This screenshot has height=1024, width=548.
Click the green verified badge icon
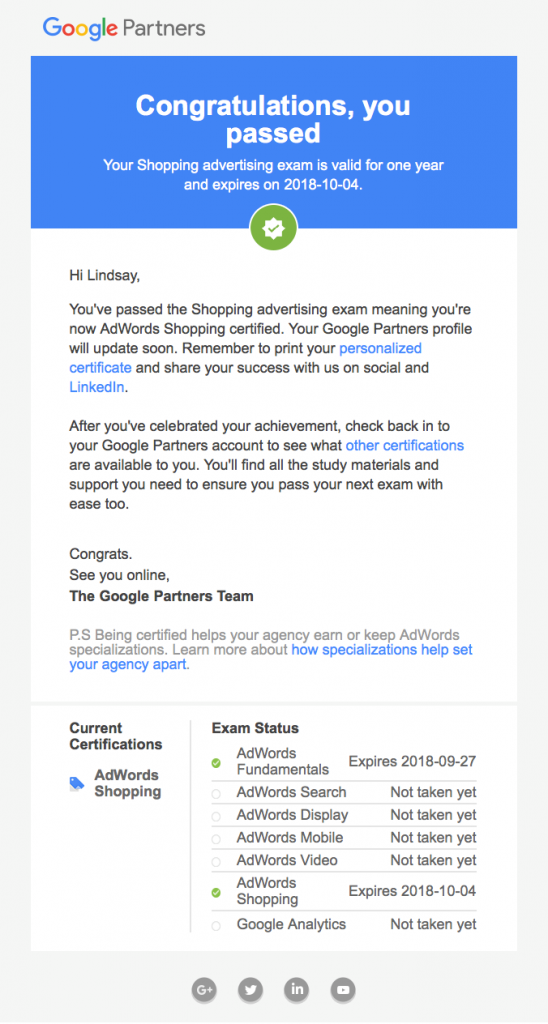tap(274, 228)
